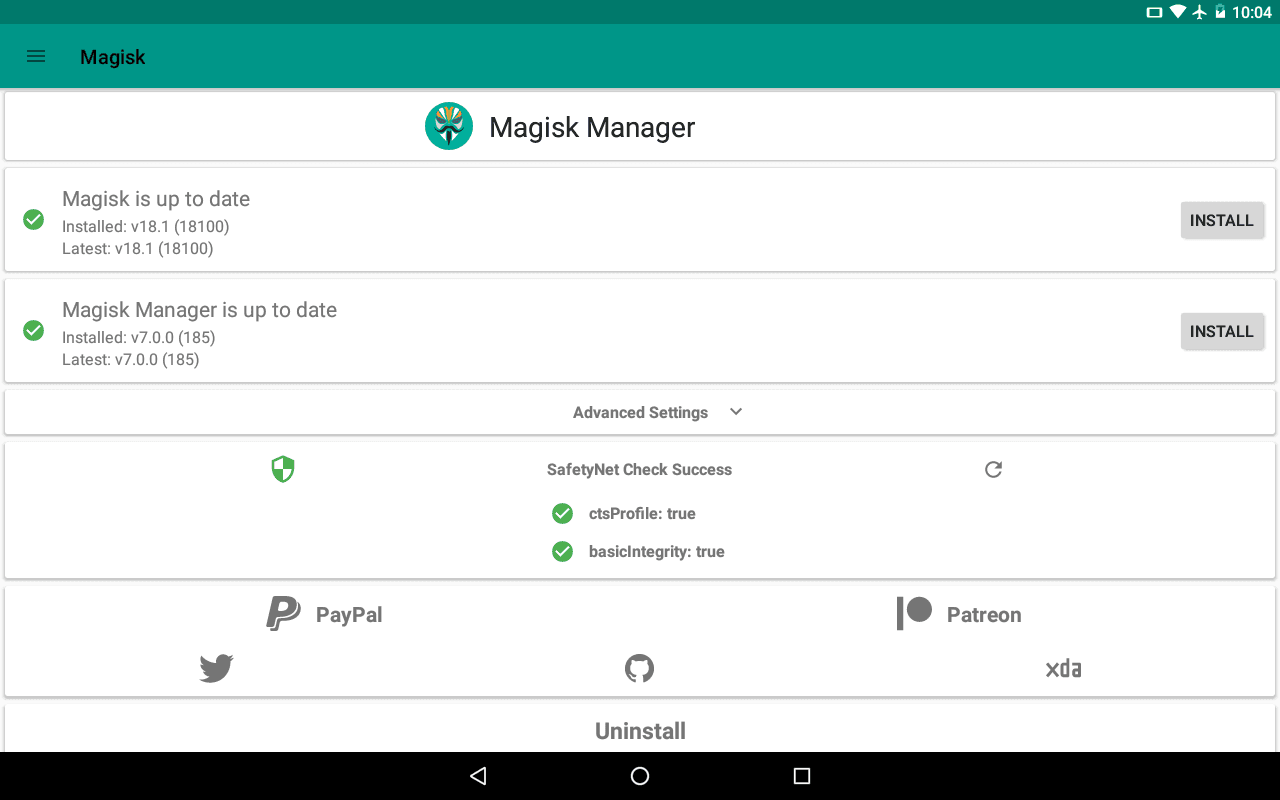This screenshot has width=1280, height=800.
Task: Click the Magisk Manager heading text
Action: (x=592, y=128)
